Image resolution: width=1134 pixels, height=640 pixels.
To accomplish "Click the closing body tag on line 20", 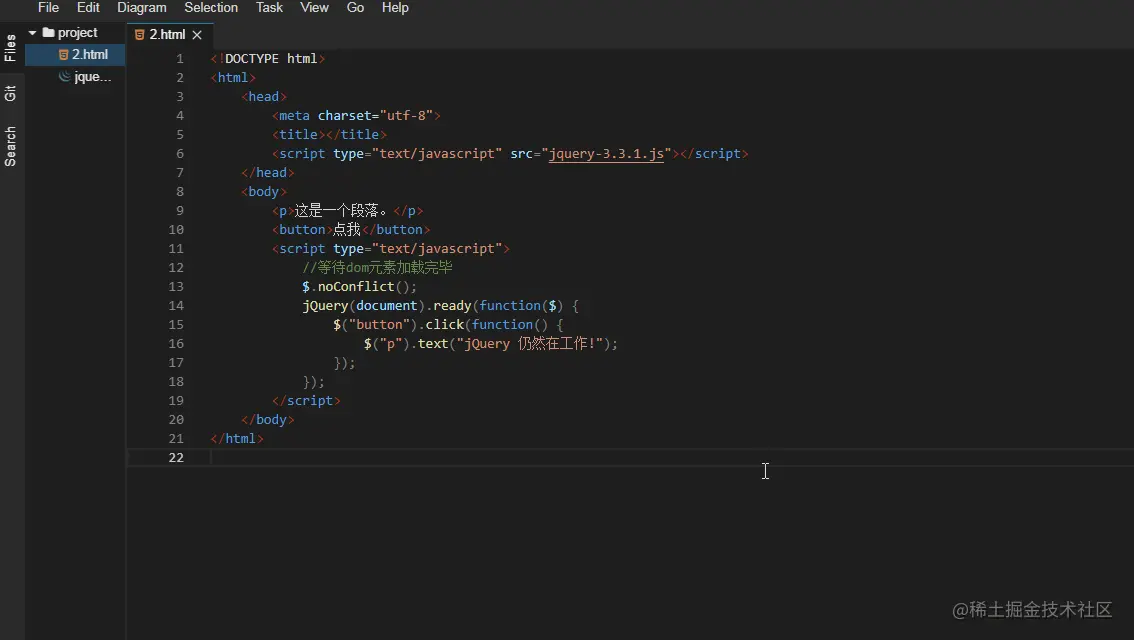I will coord(268,419).
